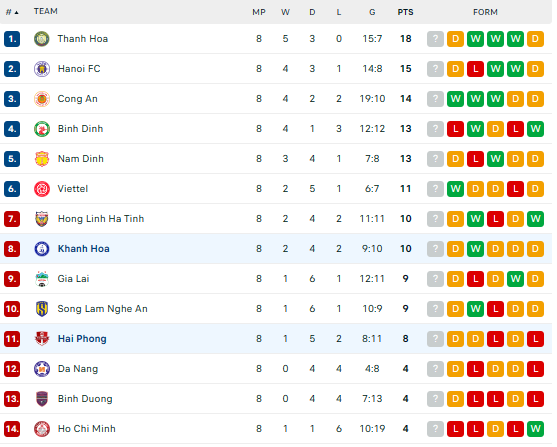Click Thanh Hoa's upcoming match question-mark badge
This screenshot has height=447, width=557.
[x=435, y=39]
